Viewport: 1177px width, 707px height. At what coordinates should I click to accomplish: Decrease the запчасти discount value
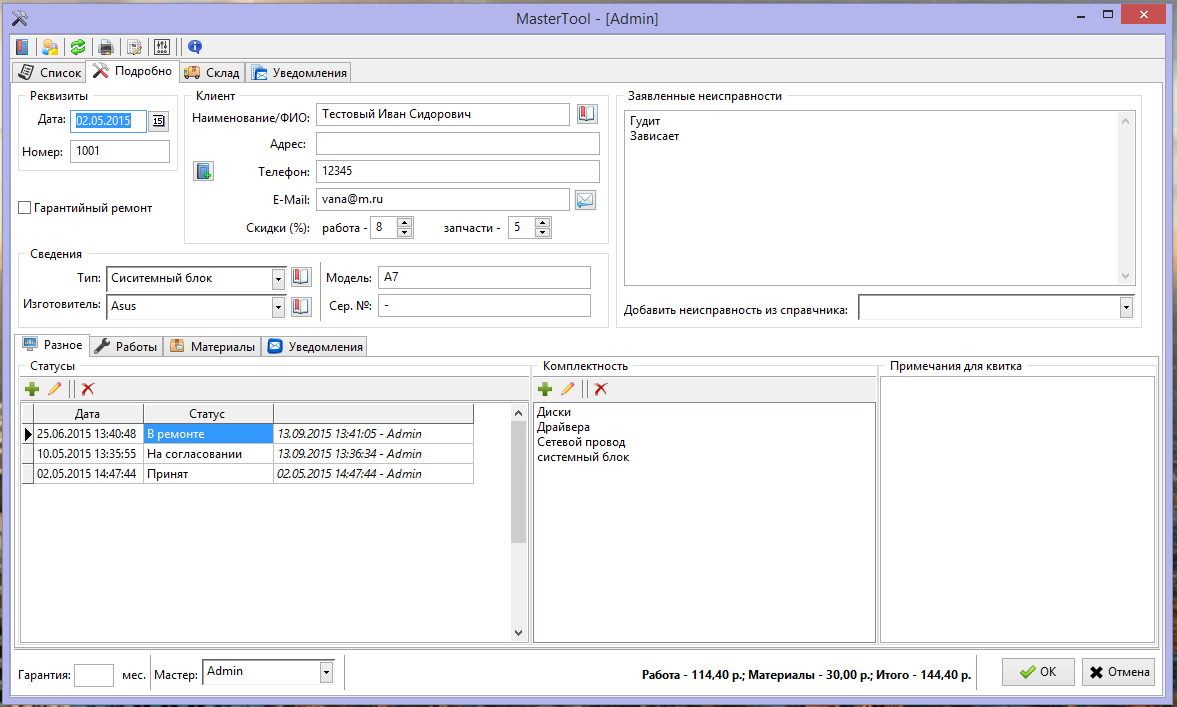tap(543, 233)
